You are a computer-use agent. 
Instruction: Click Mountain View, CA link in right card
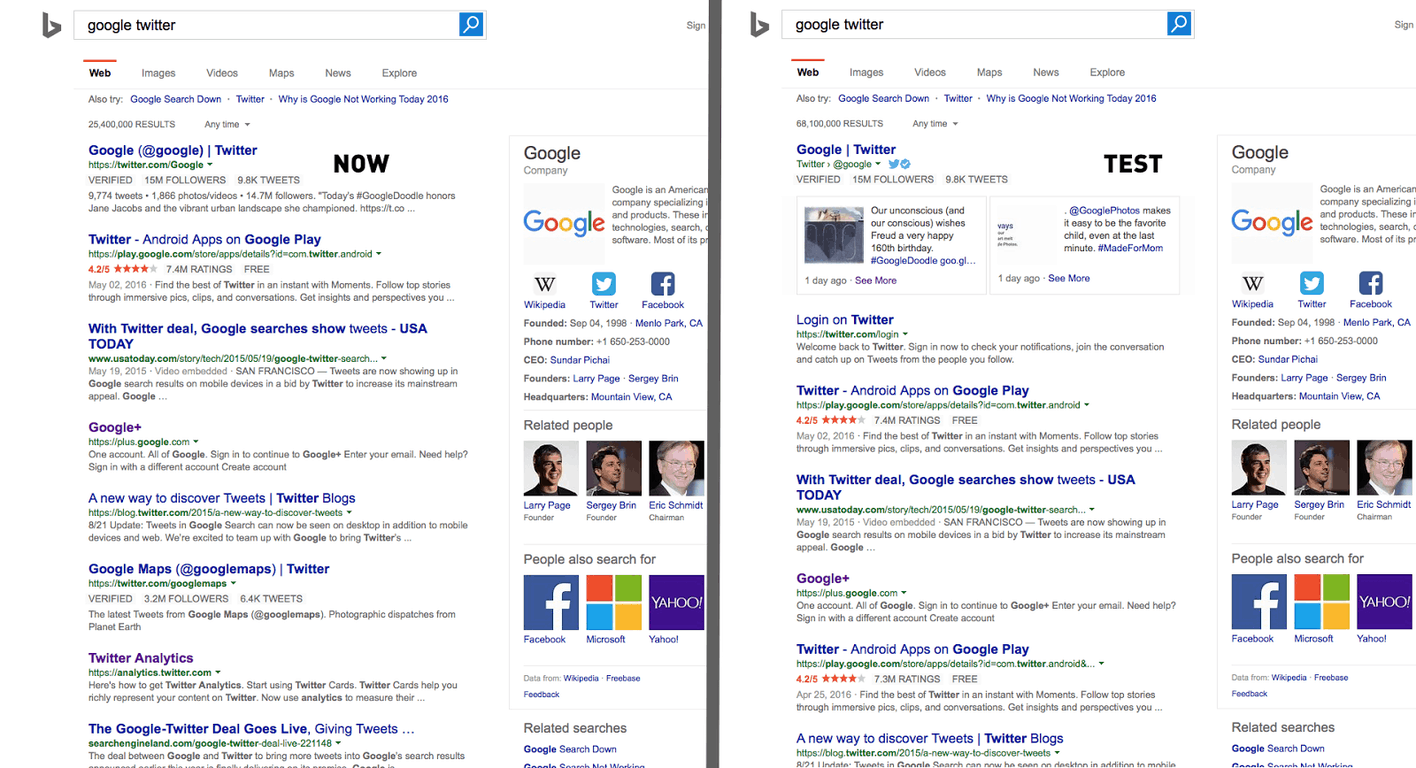(1339, 396)
